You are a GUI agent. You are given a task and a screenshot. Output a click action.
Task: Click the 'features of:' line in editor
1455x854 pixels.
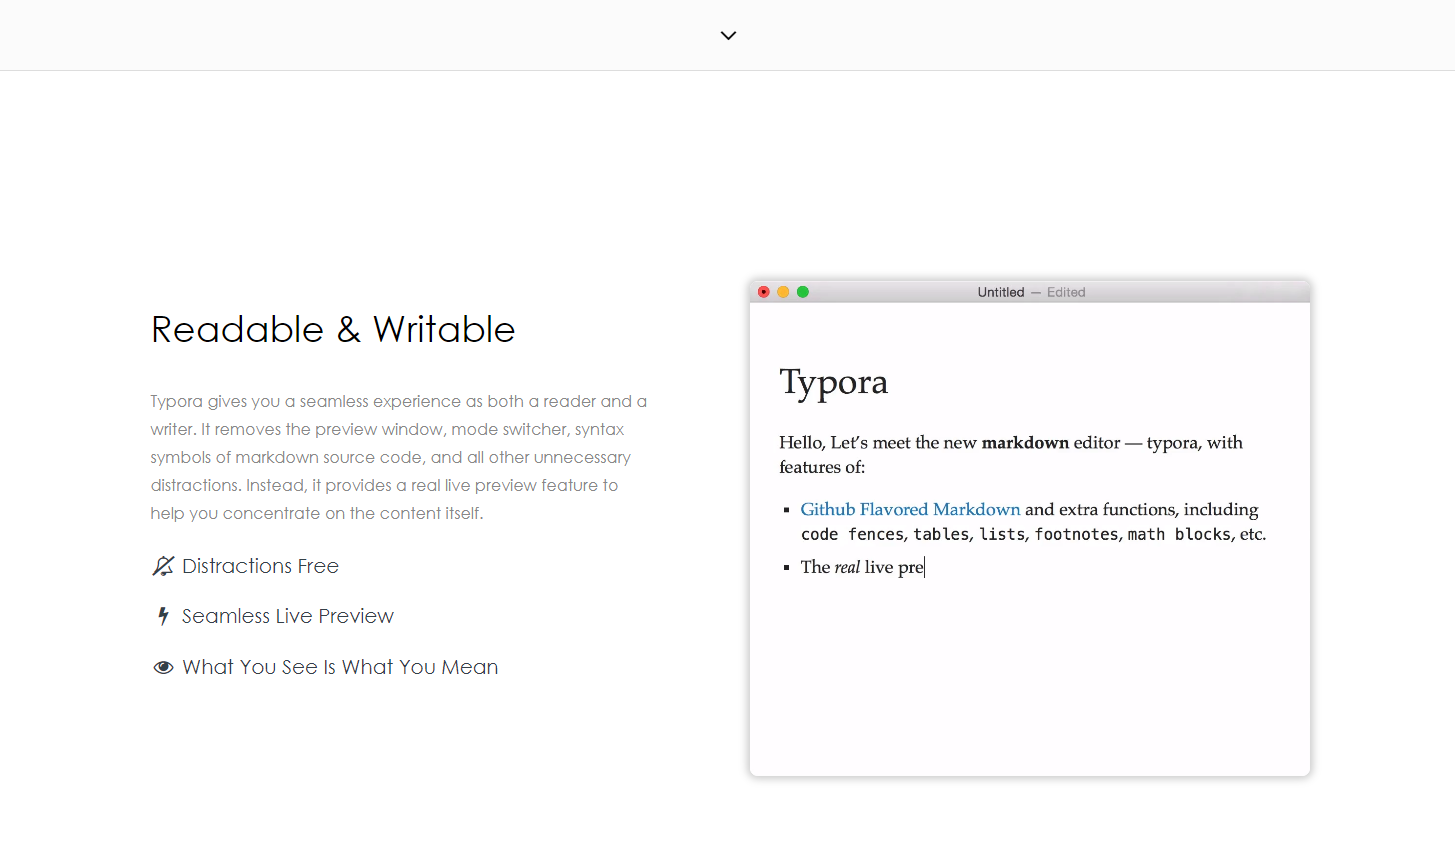tap(822, 467)
